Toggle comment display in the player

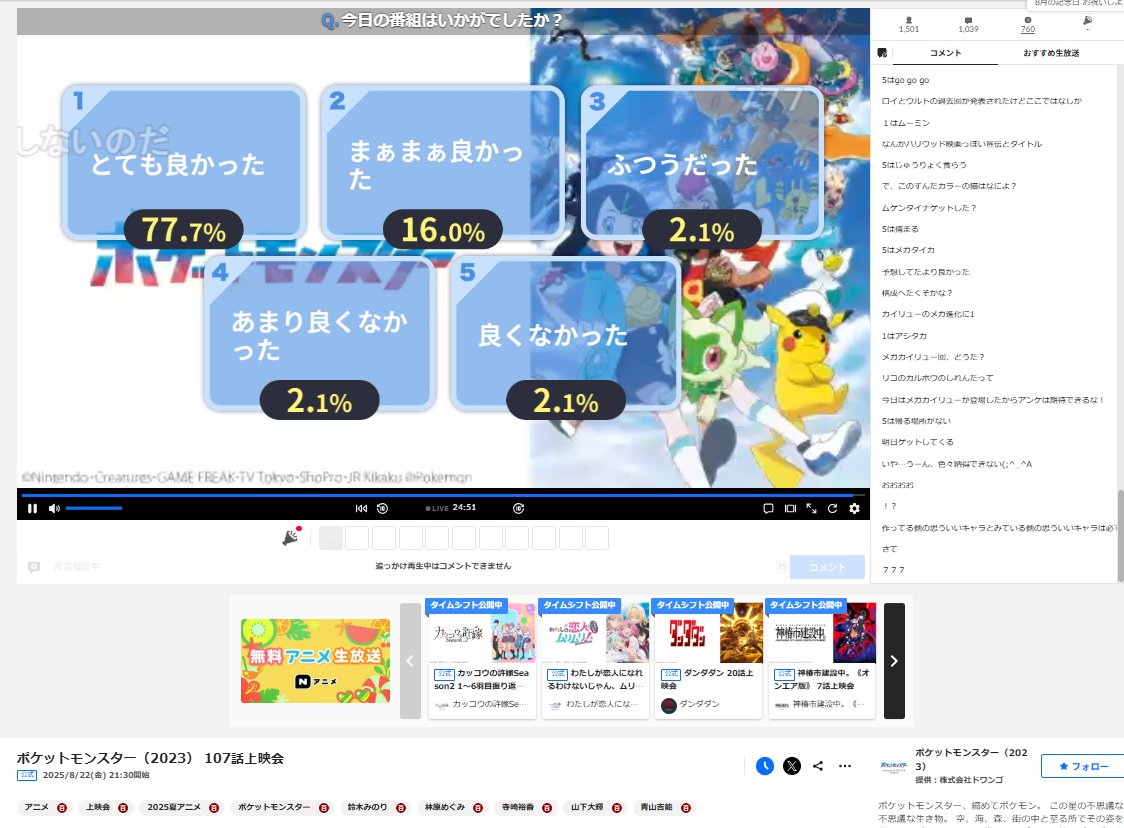tap(768, 508)
